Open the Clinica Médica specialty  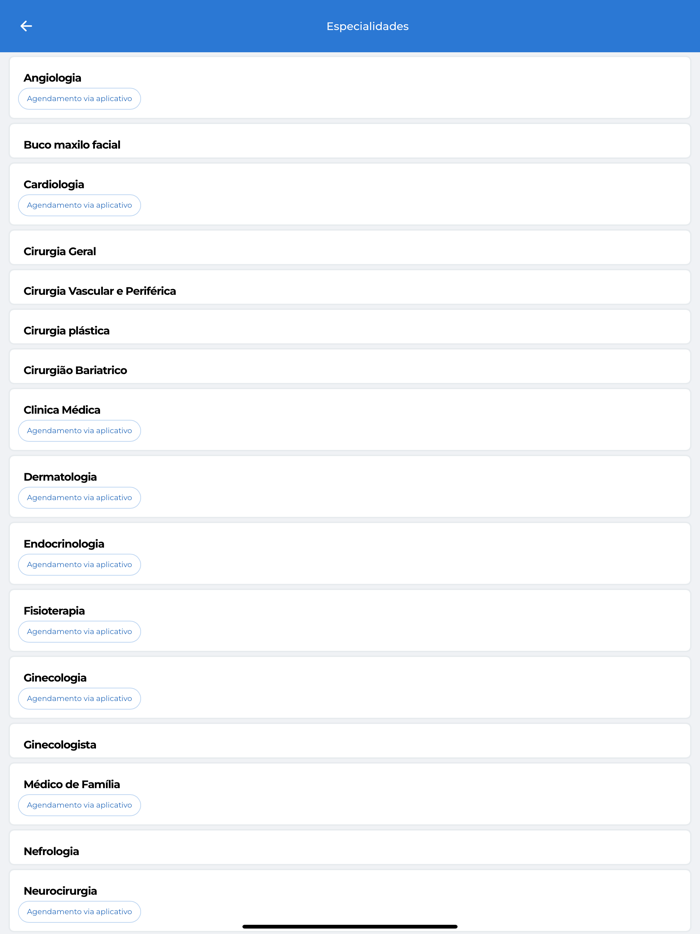click(x=62, y=410)
